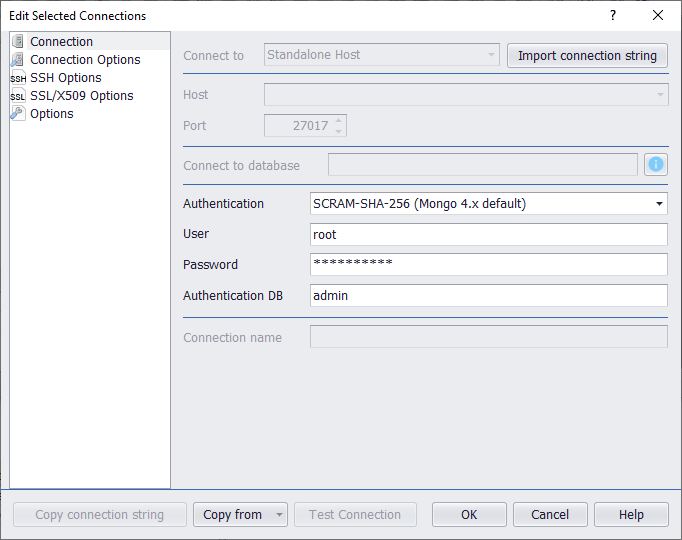Switch to Connection Options page

click(x=85, y=60)
